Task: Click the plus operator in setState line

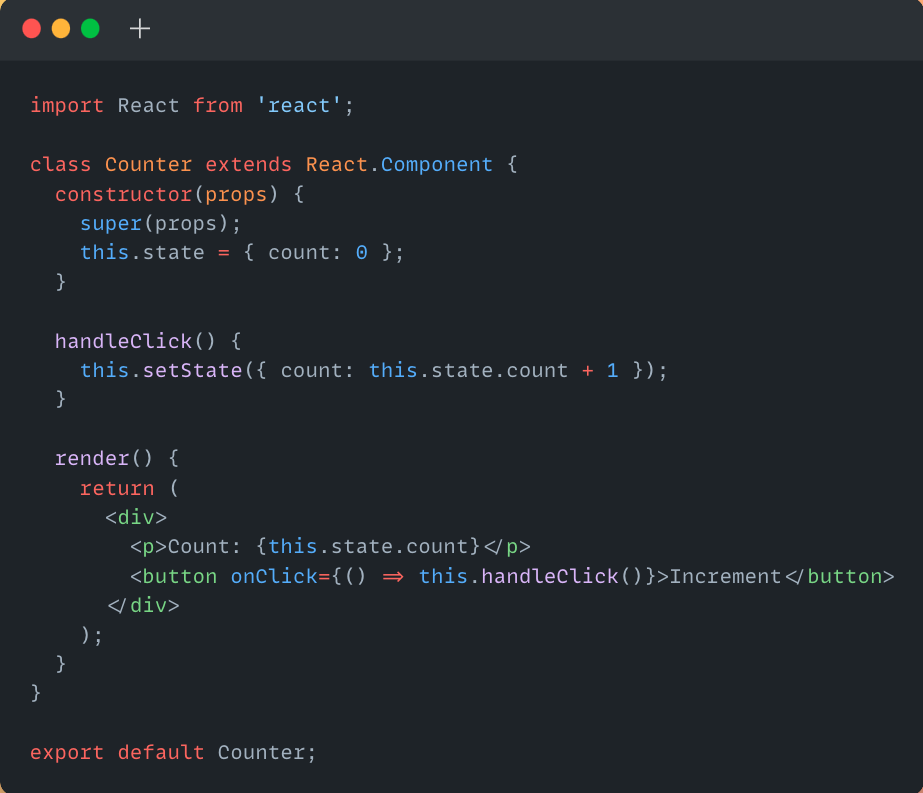Action: tap(587, 370)
